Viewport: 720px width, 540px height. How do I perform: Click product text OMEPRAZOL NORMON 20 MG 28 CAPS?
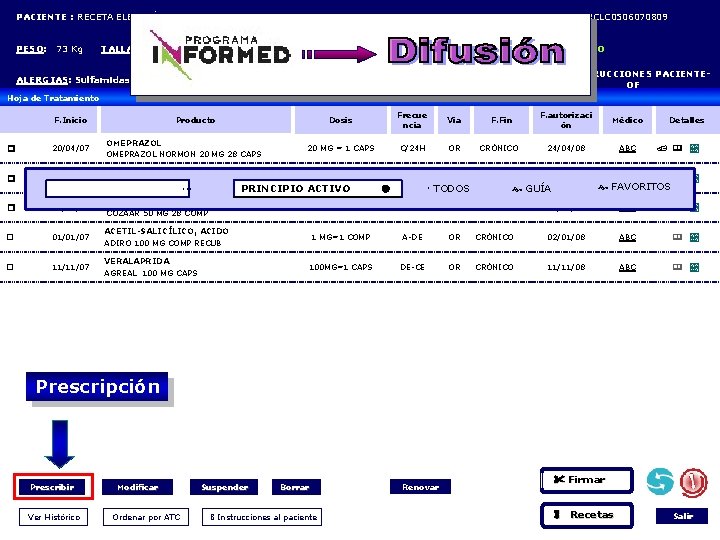tap(184, 154)
